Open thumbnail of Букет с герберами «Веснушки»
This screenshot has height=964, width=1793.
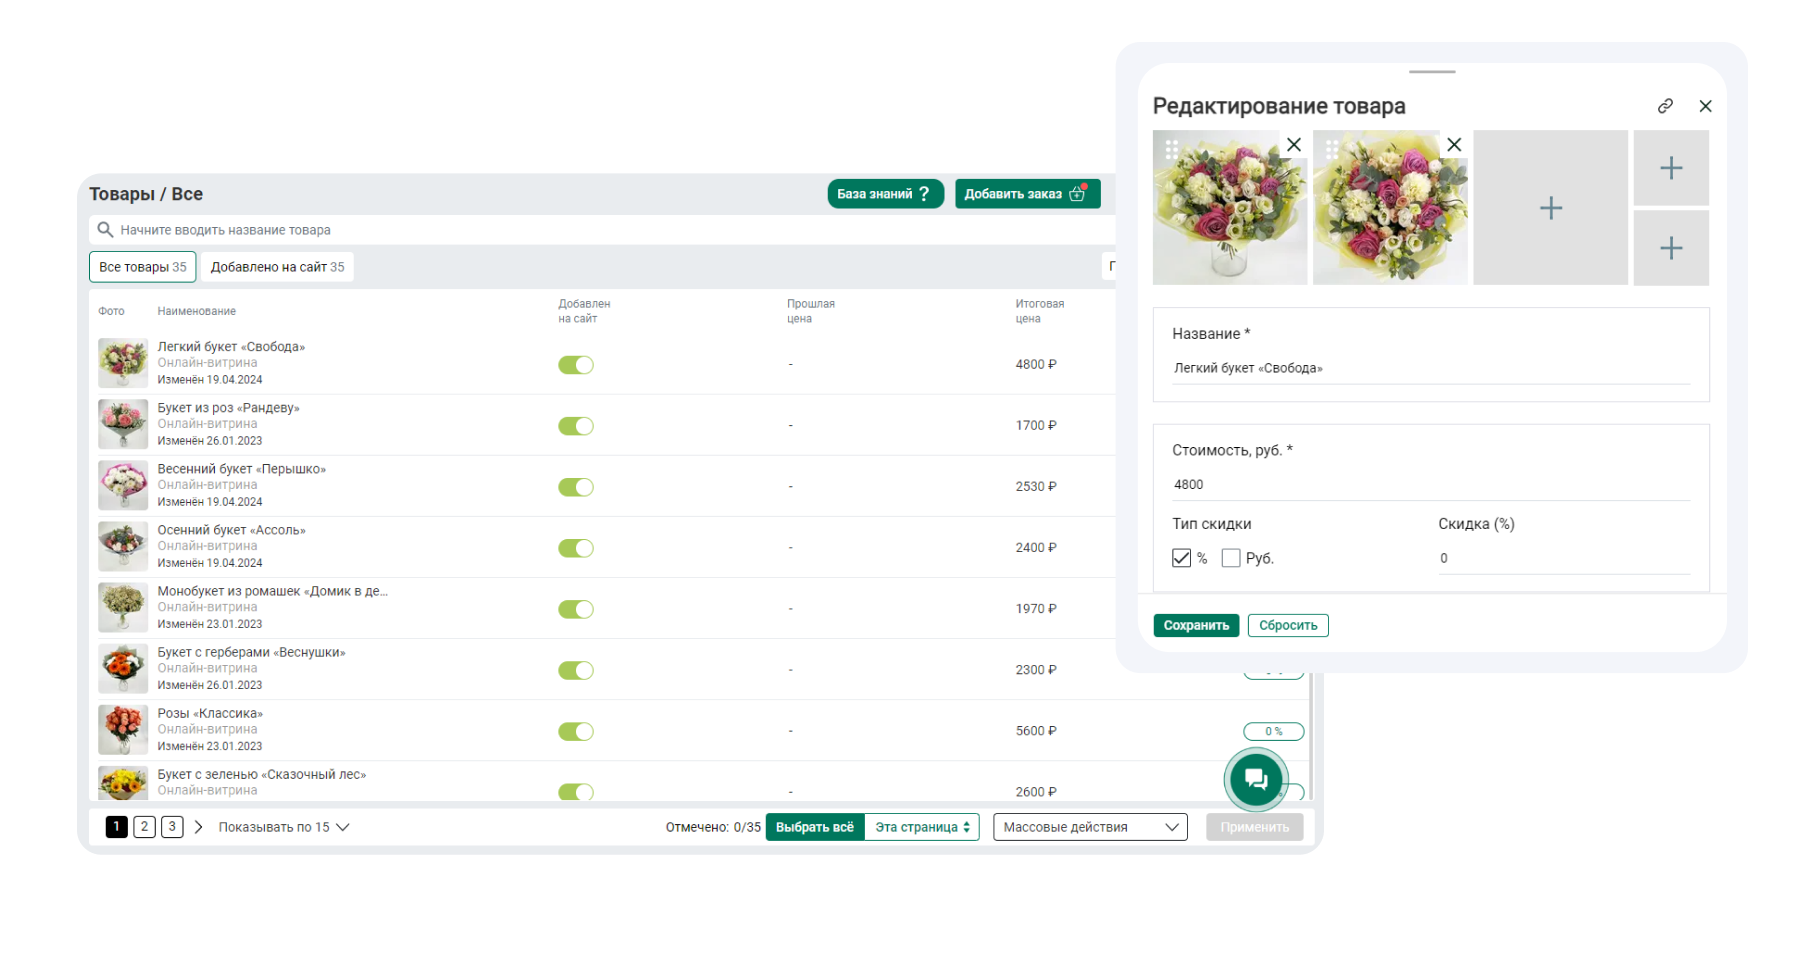click(x=123, y=668)
